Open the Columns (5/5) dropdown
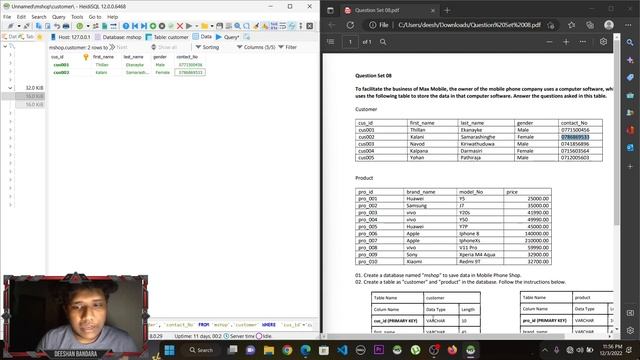This screenshot has height=360, width=640. [x=256, y=47]
